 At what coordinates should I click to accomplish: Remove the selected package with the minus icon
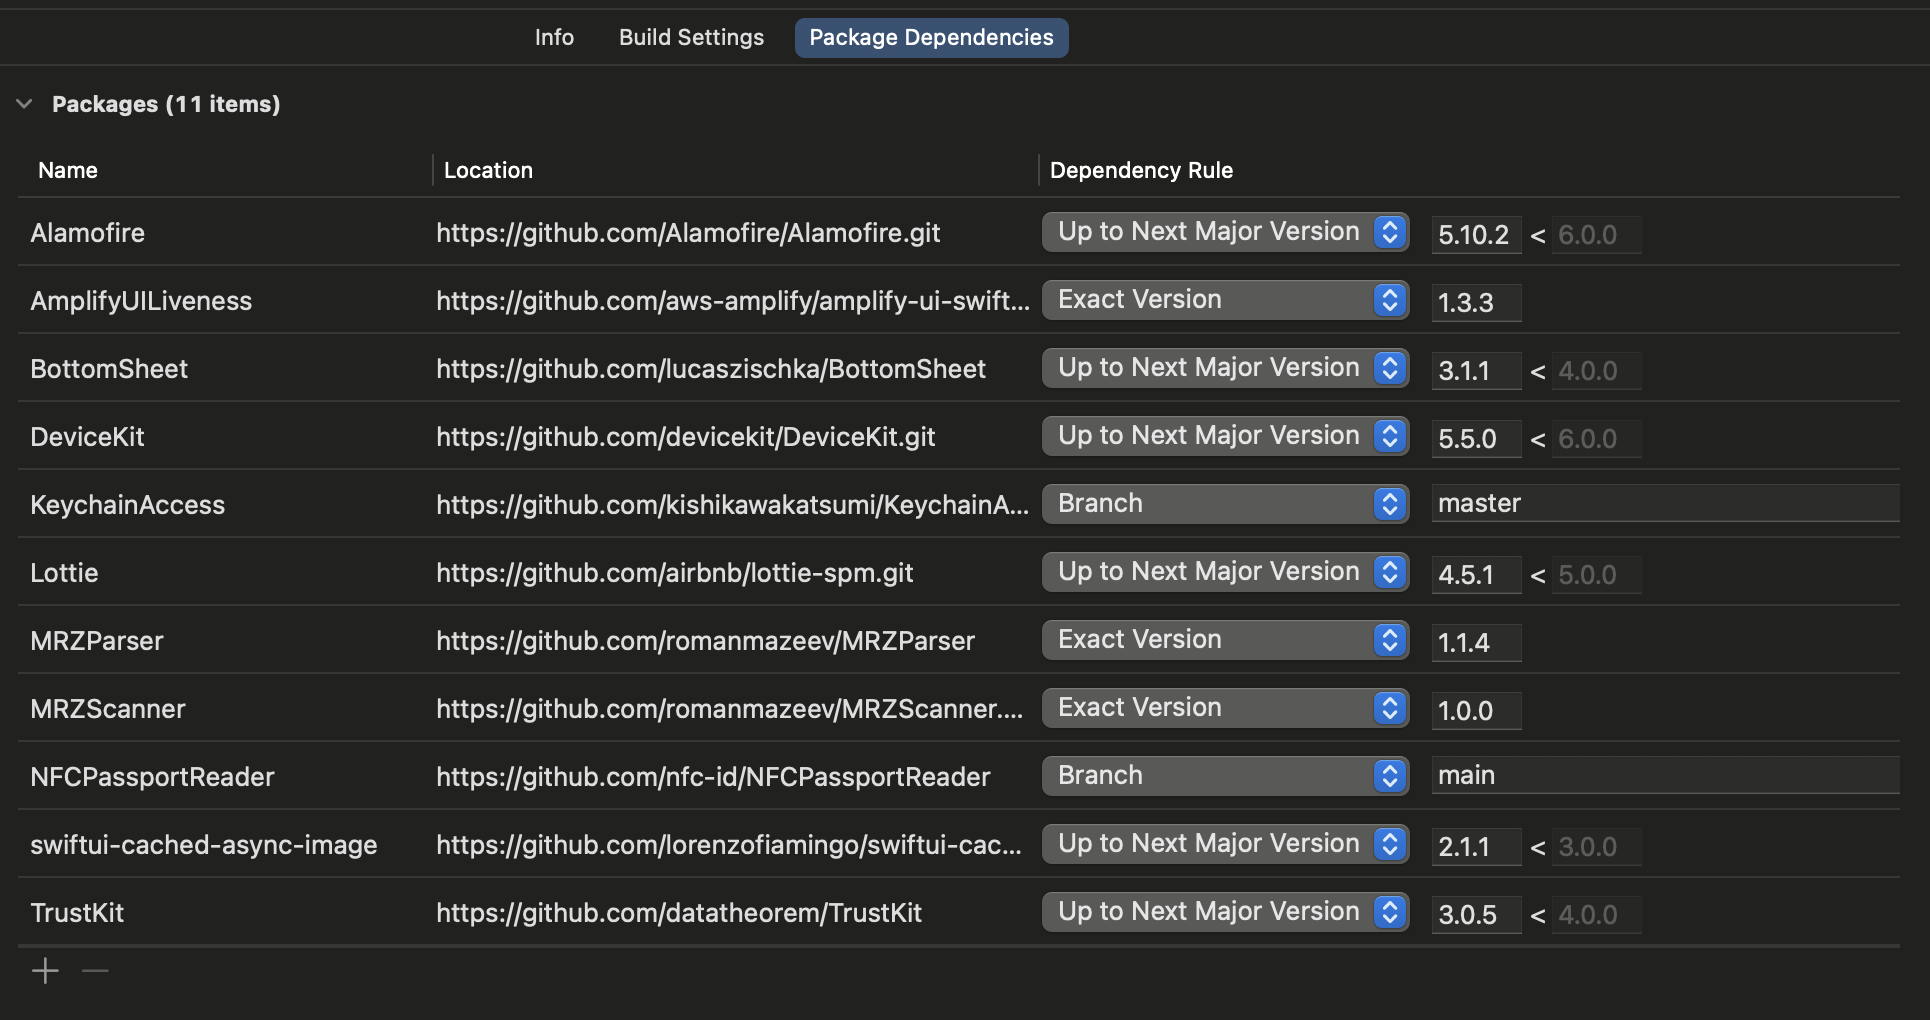(x=95, y=971)
